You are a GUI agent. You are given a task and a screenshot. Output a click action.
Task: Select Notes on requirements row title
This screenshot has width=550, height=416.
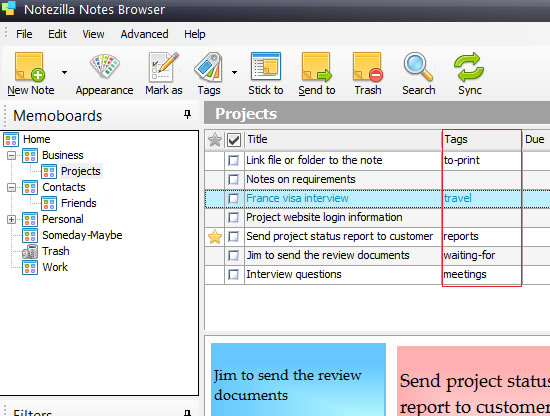tap(301, 179)
